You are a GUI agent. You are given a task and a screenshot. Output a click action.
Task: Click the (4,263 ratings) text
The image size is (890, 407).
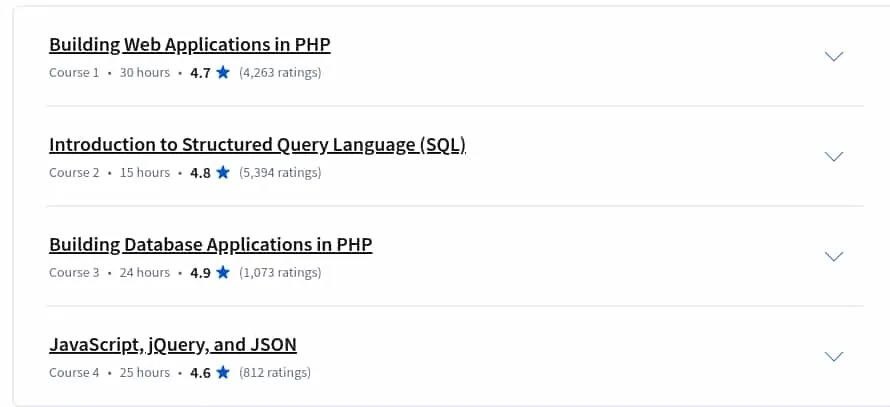tap(280, 73)
